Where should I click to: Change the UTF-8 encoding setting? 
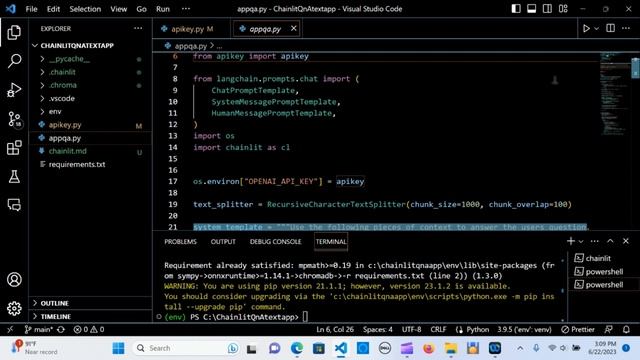coord(411,329)
